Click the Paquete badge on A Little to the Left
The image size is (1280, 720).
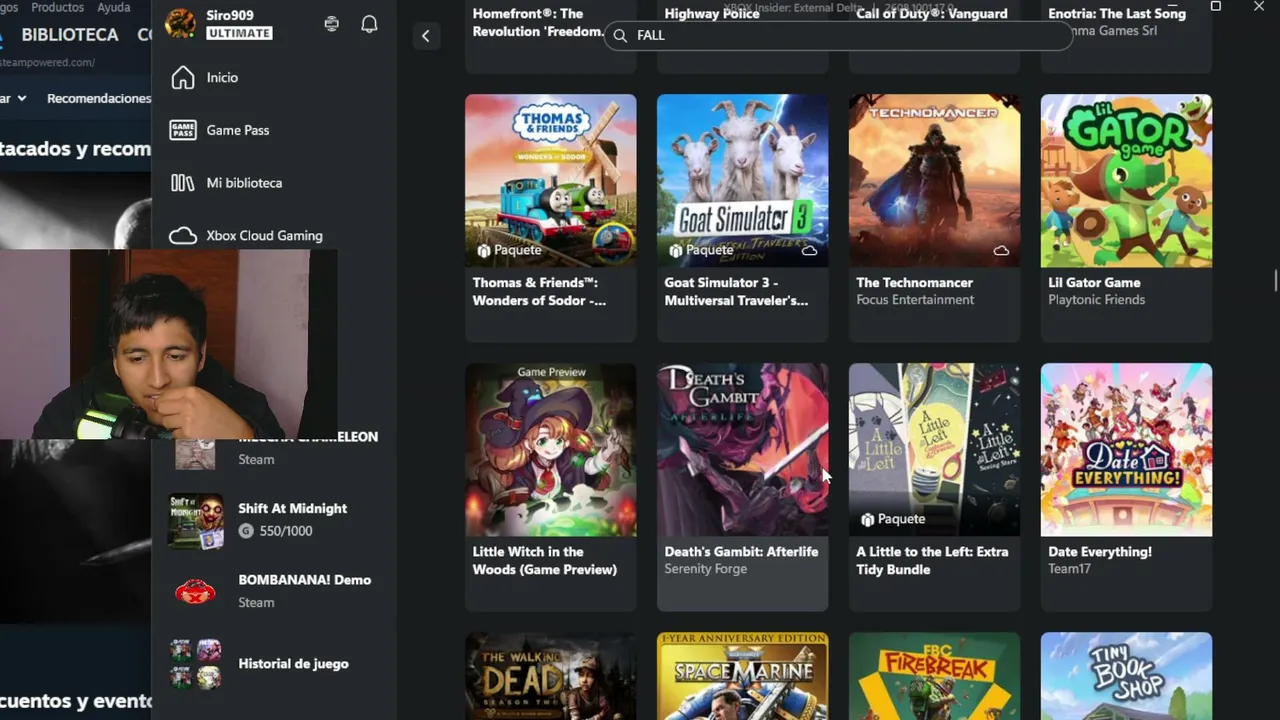pyautogui.click(x=893, y=519)
